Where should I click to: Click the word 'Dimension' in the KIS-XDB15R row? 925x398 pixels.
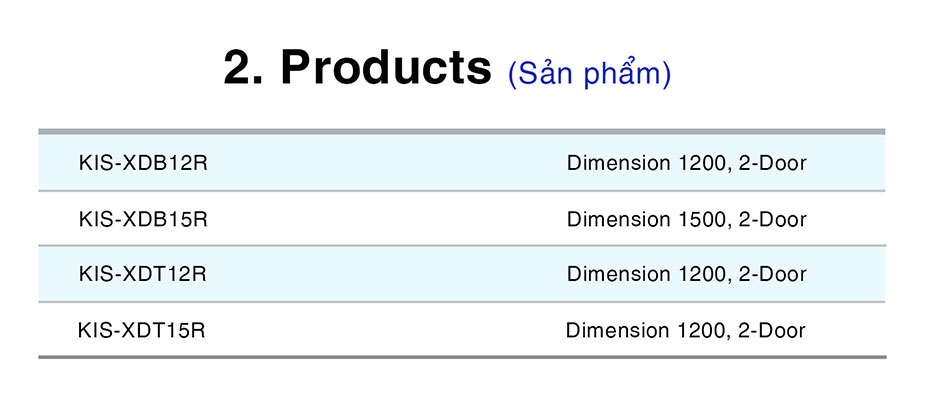(619, 219)
